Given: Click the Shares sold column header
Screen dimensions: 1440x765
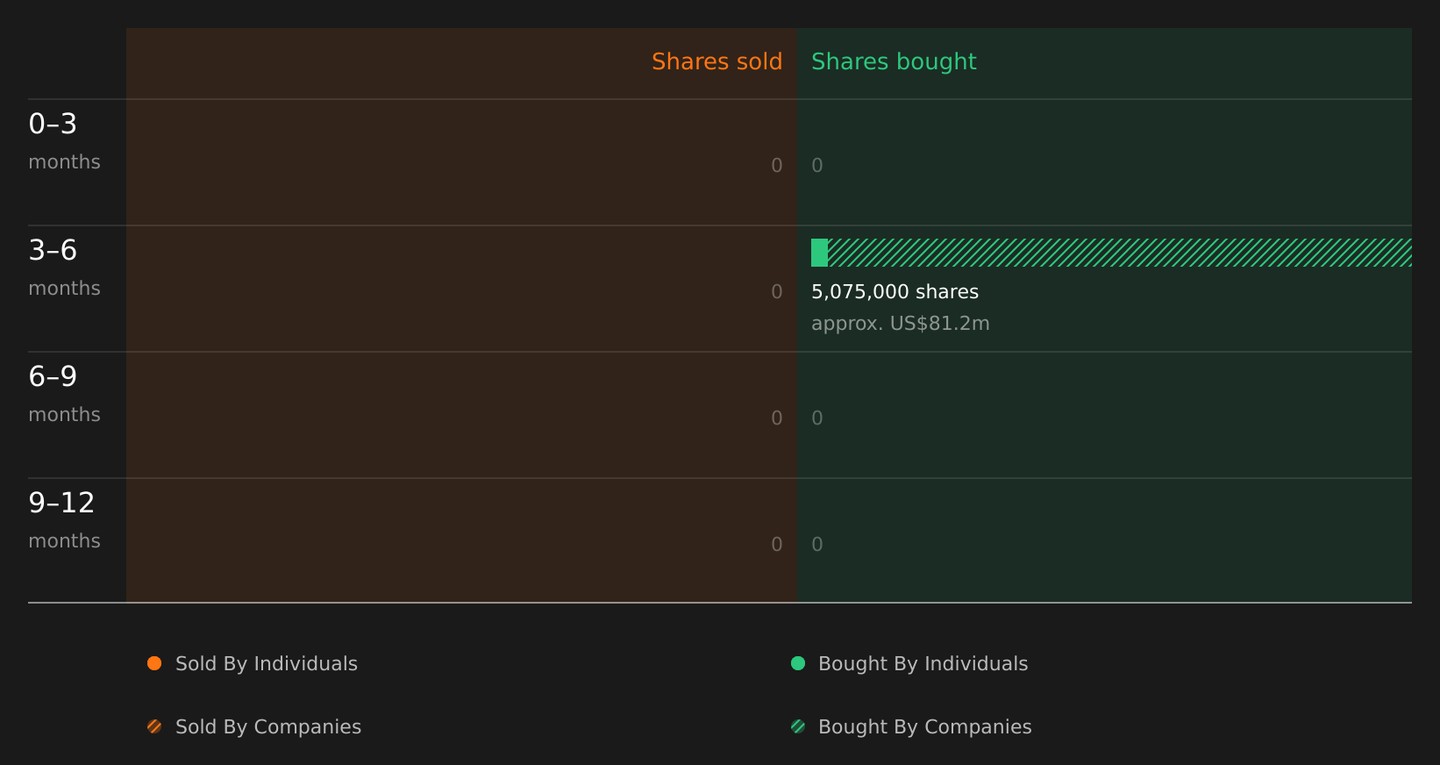Looking at the screenshot, I should (x=717, y=62).
